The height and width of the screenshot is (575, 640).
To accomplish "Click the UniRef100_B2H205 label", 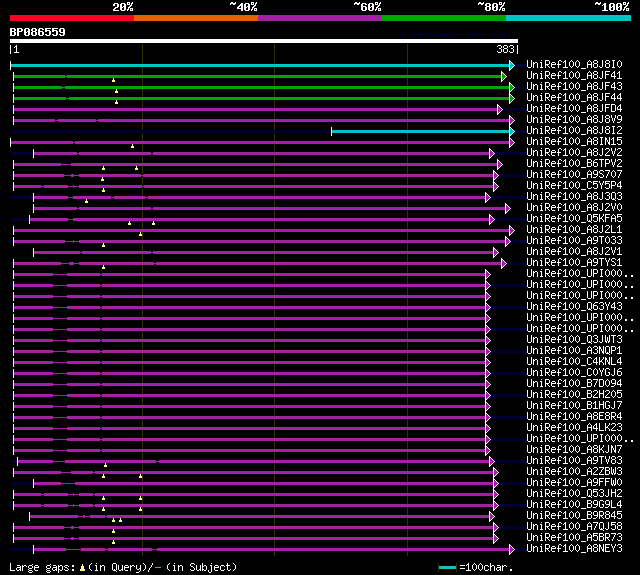I will (574, 395).
